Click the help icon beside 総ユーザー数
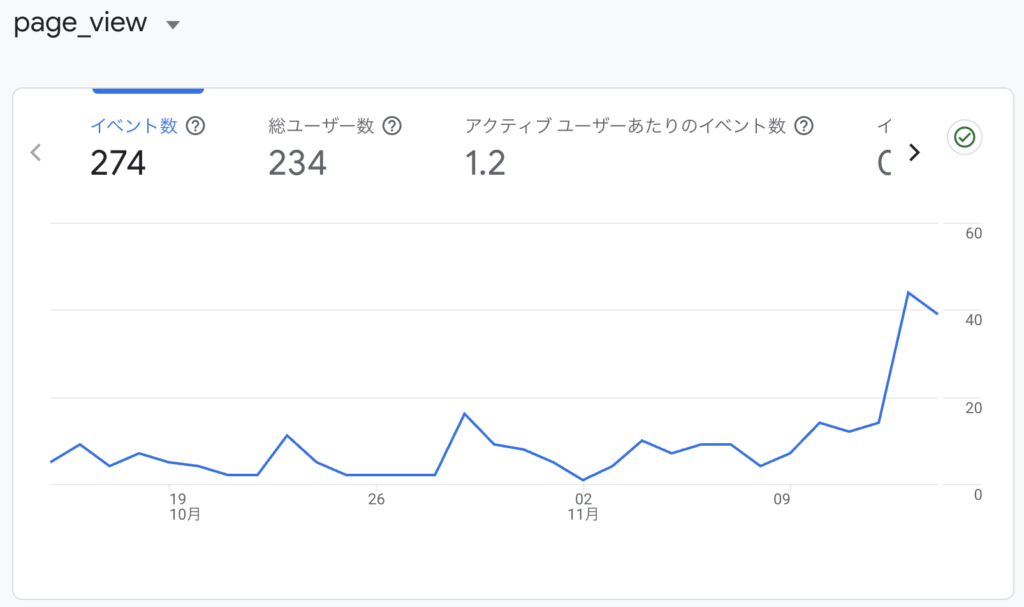The width and height of the screenshot is (1024, 607). [392, 126]
